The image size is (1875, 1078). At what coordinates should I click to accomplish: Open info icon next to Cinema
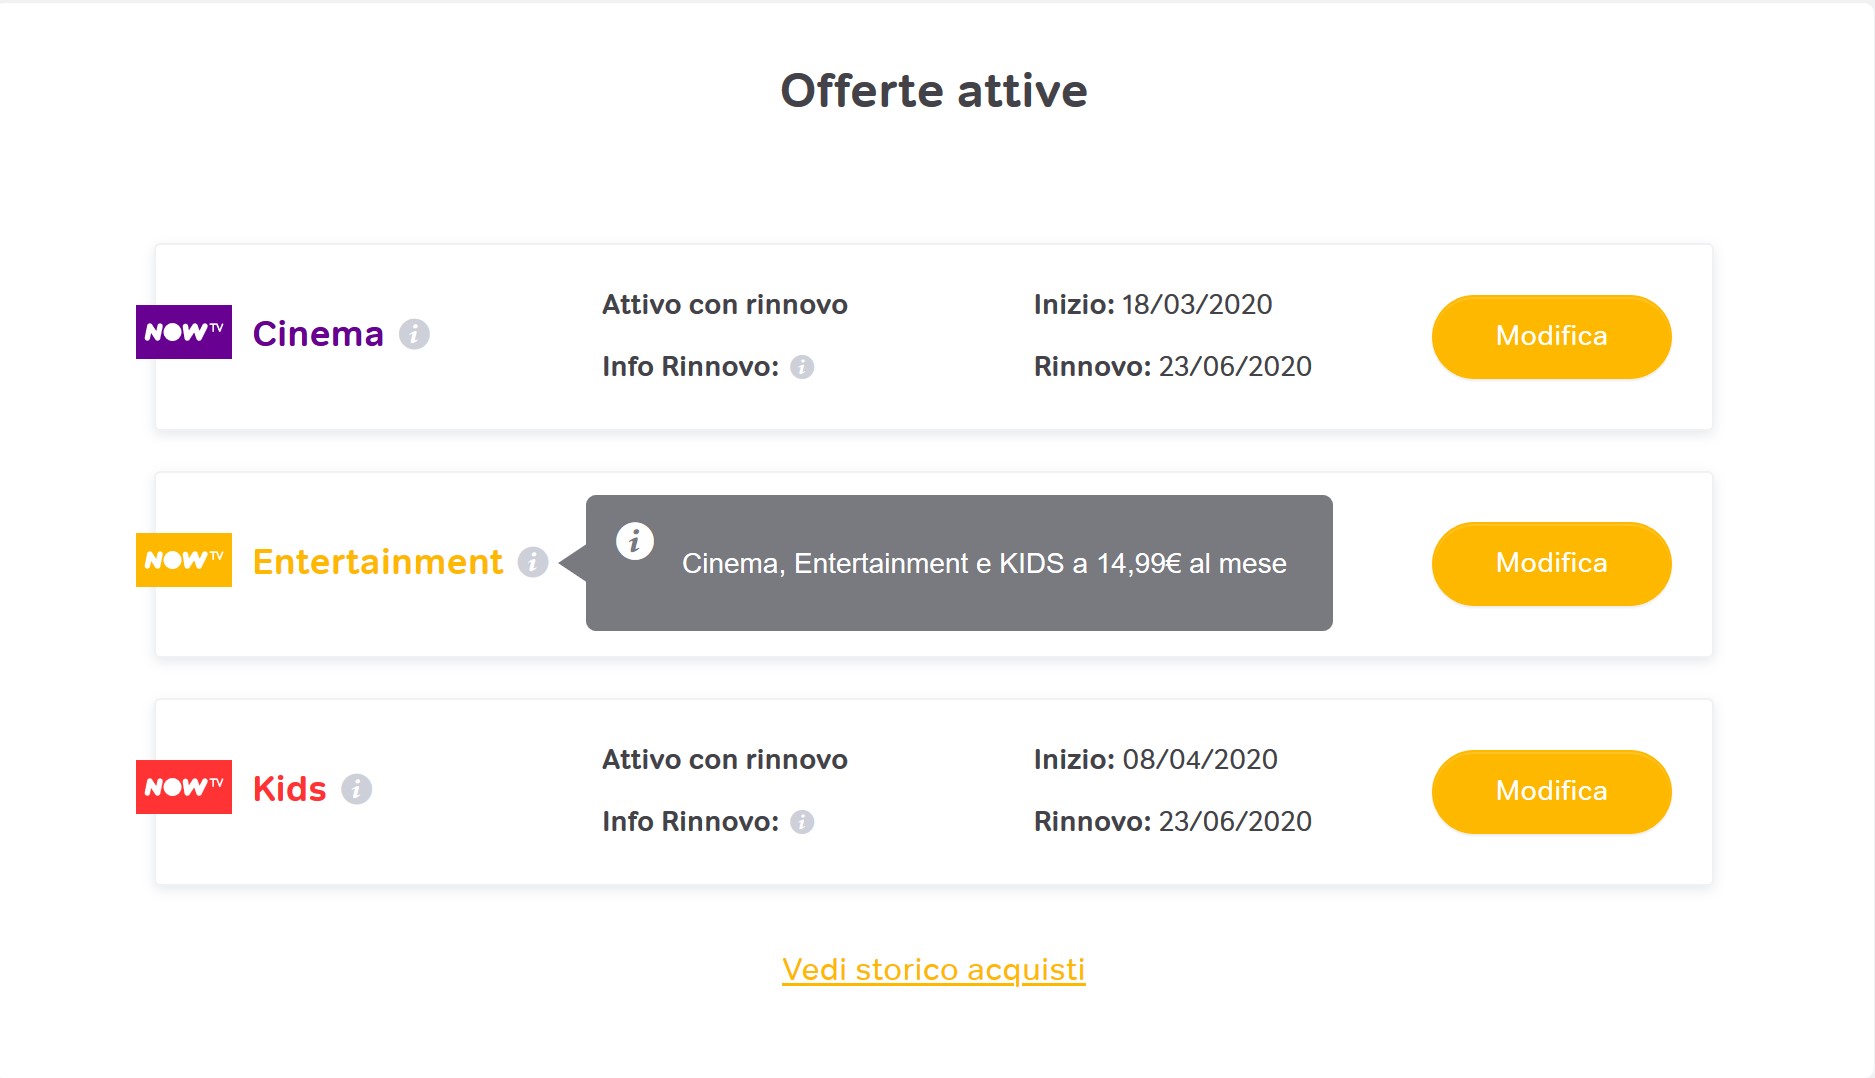pos(414,334)
